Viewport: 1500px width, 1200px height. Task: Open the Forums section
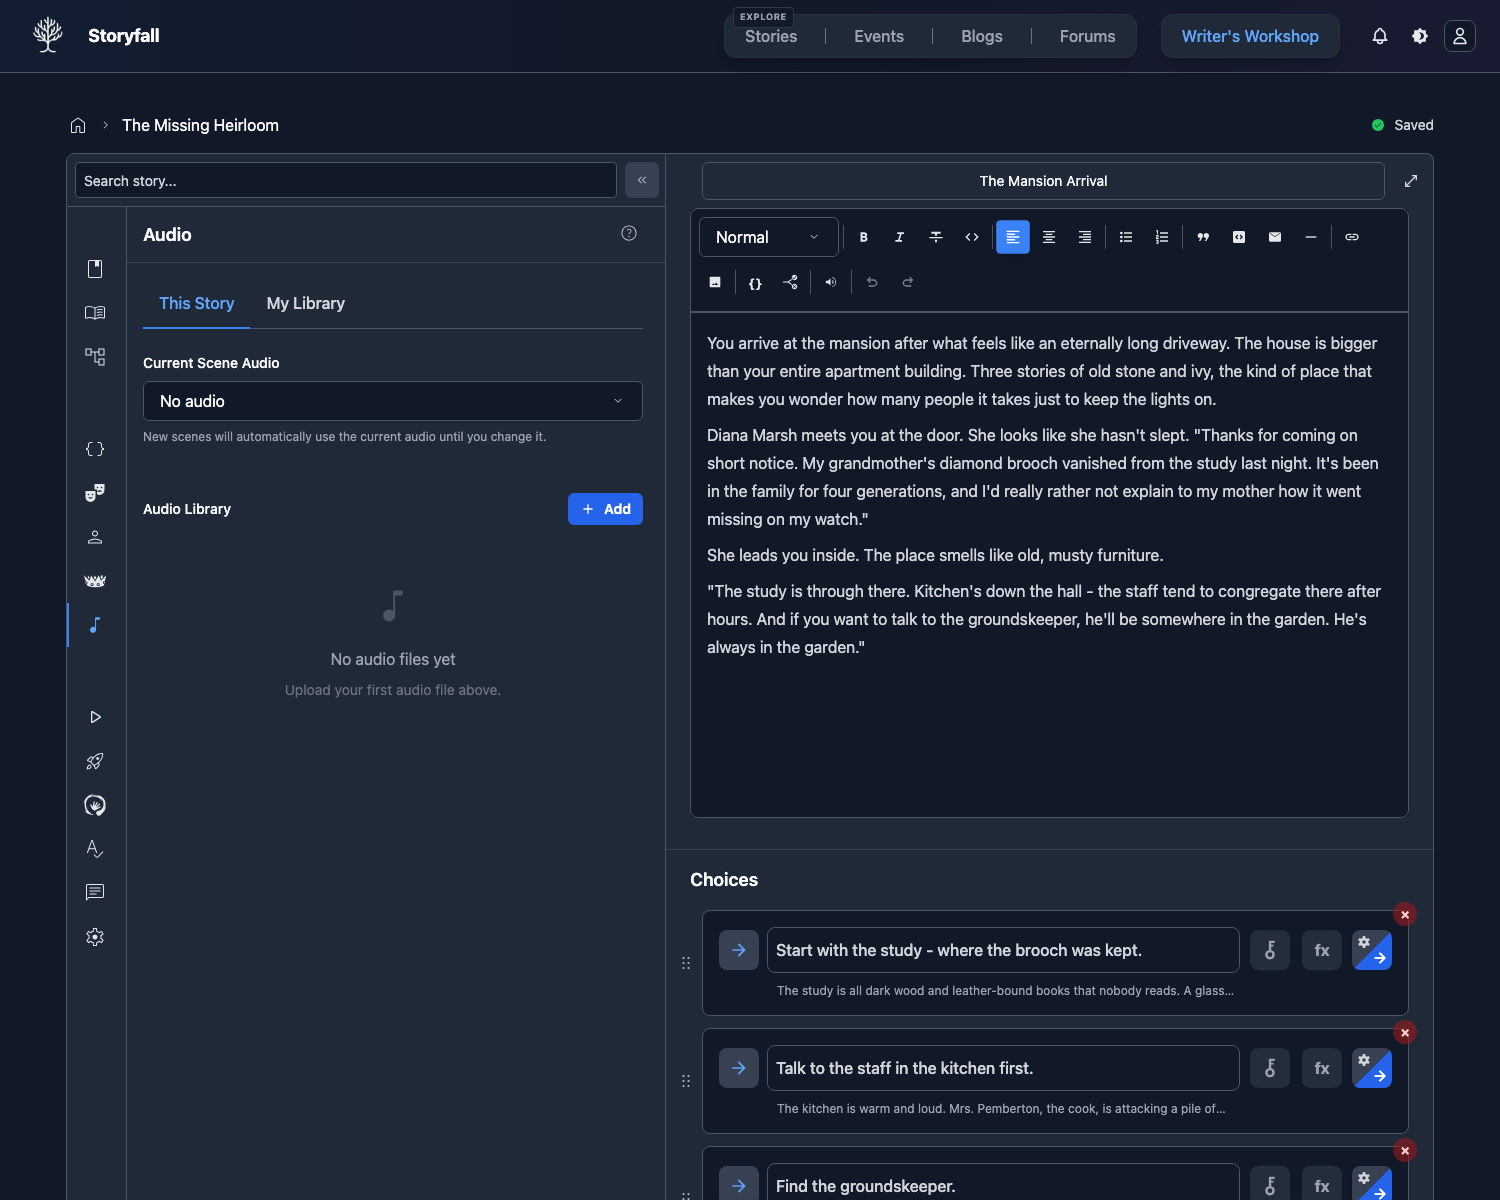pyautogui.click(x=1087, y=36)
